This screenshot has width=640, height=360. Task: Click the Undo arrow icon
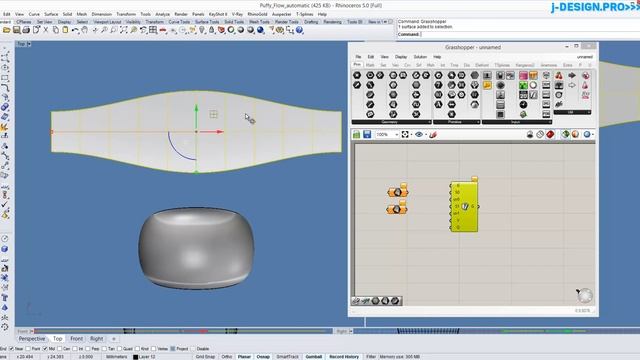coord(75,30)
